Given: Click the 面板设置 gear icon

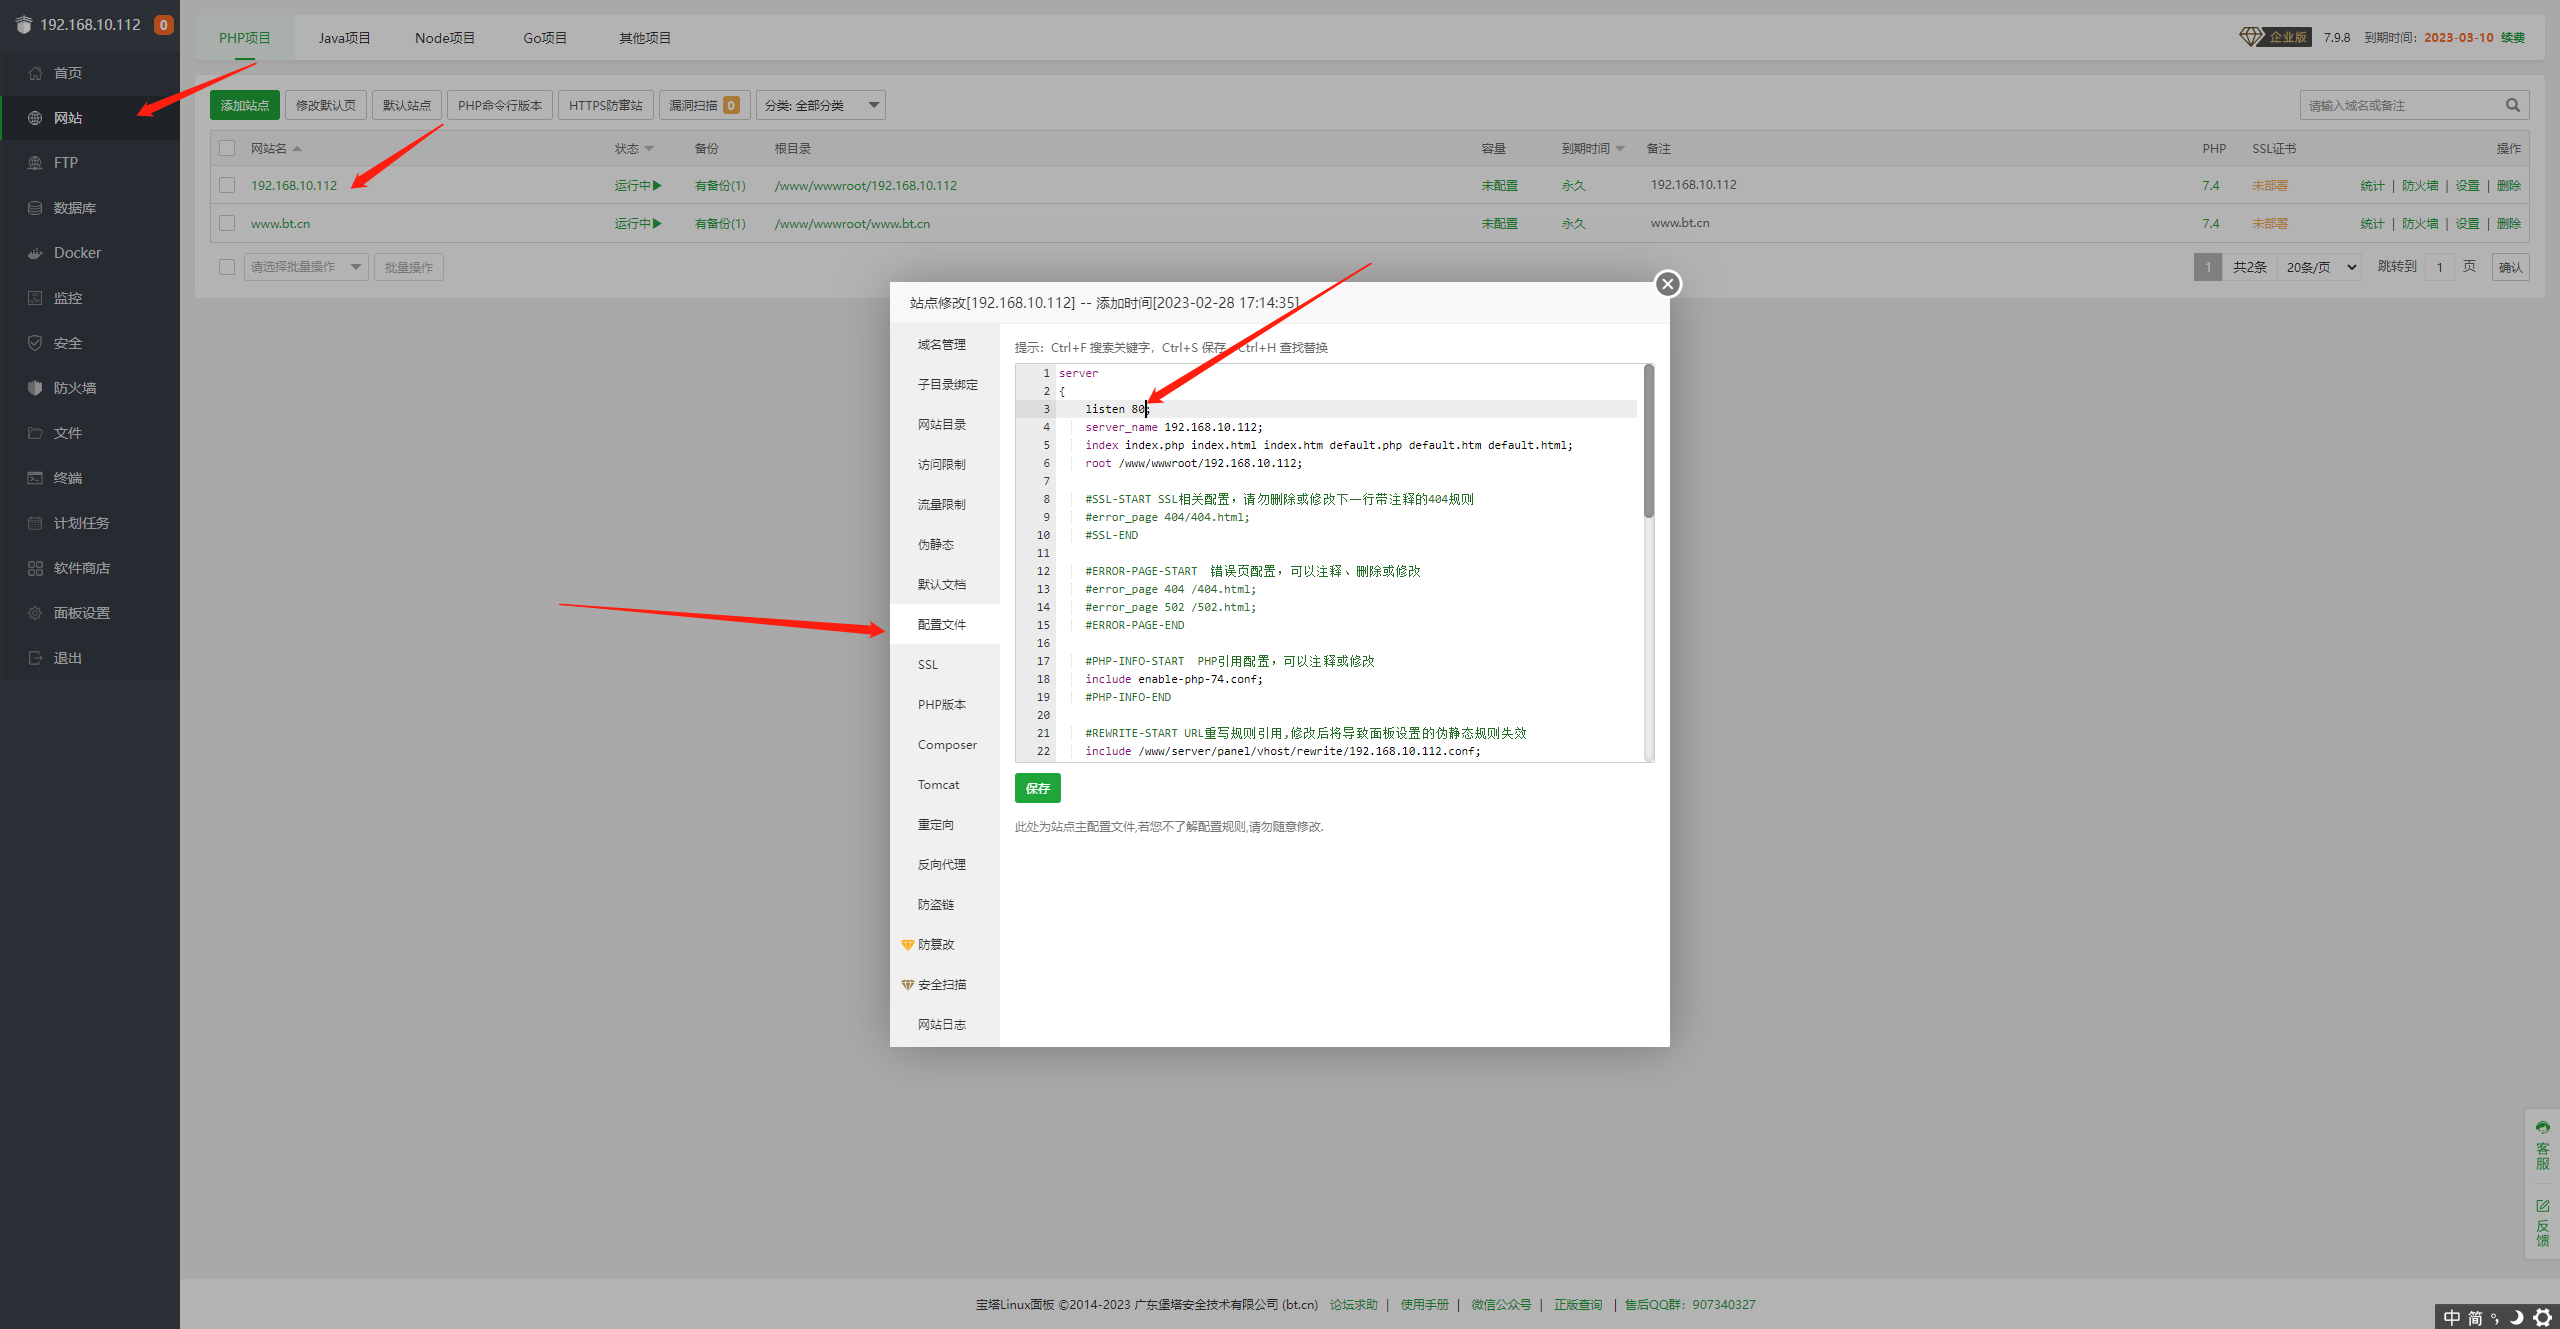Looking at the screenshot, I should (35, 613).
